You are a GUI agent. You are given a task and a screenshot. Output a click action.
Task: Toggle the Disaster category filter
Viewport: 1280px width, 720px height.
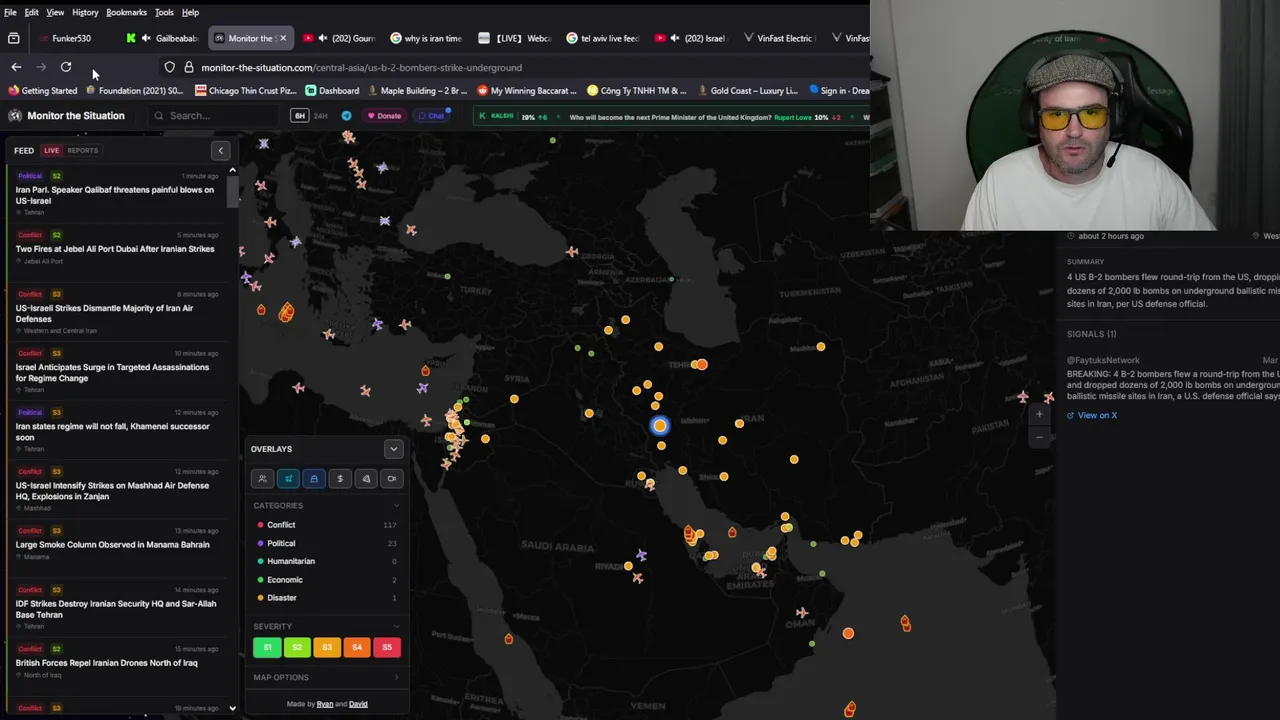pos(326,598)
